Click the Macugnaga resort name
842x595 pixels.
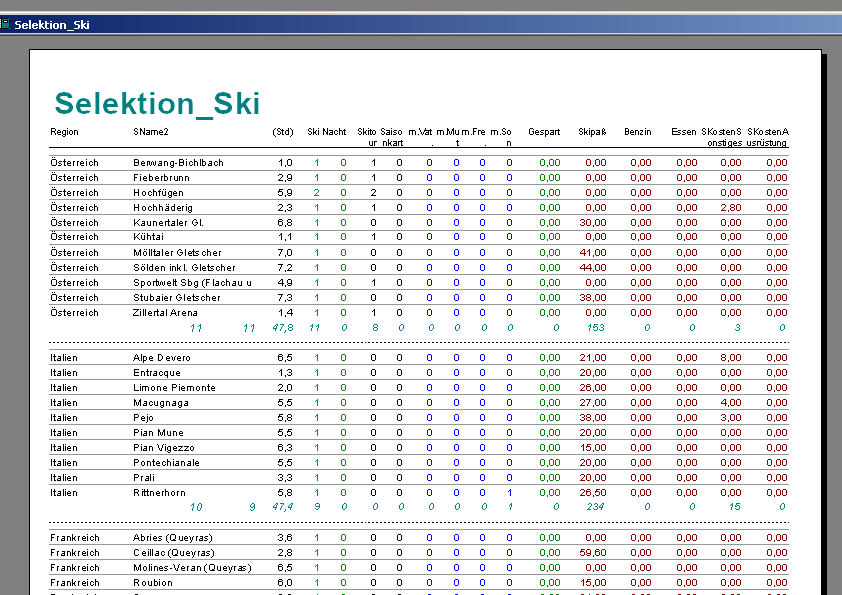pos(160,402)
